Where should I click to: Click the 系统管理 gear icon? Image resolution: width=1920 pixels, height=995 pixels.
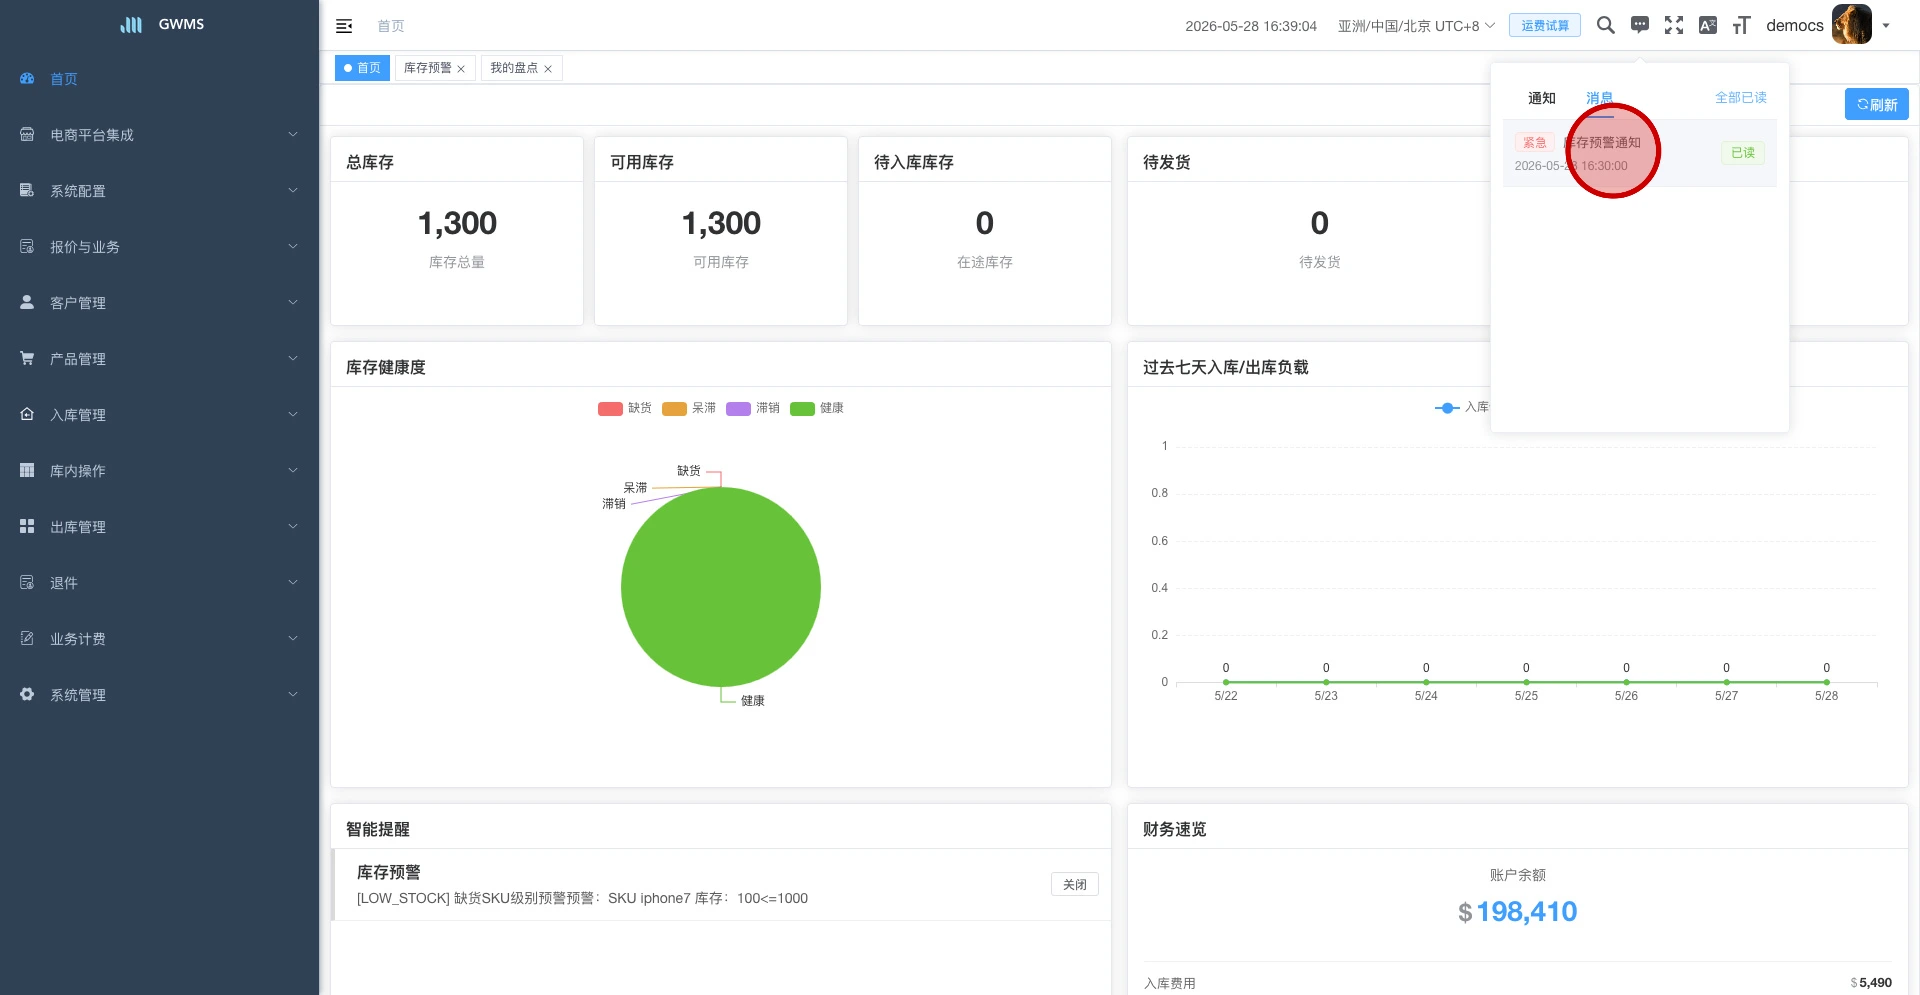coord(27,694)
